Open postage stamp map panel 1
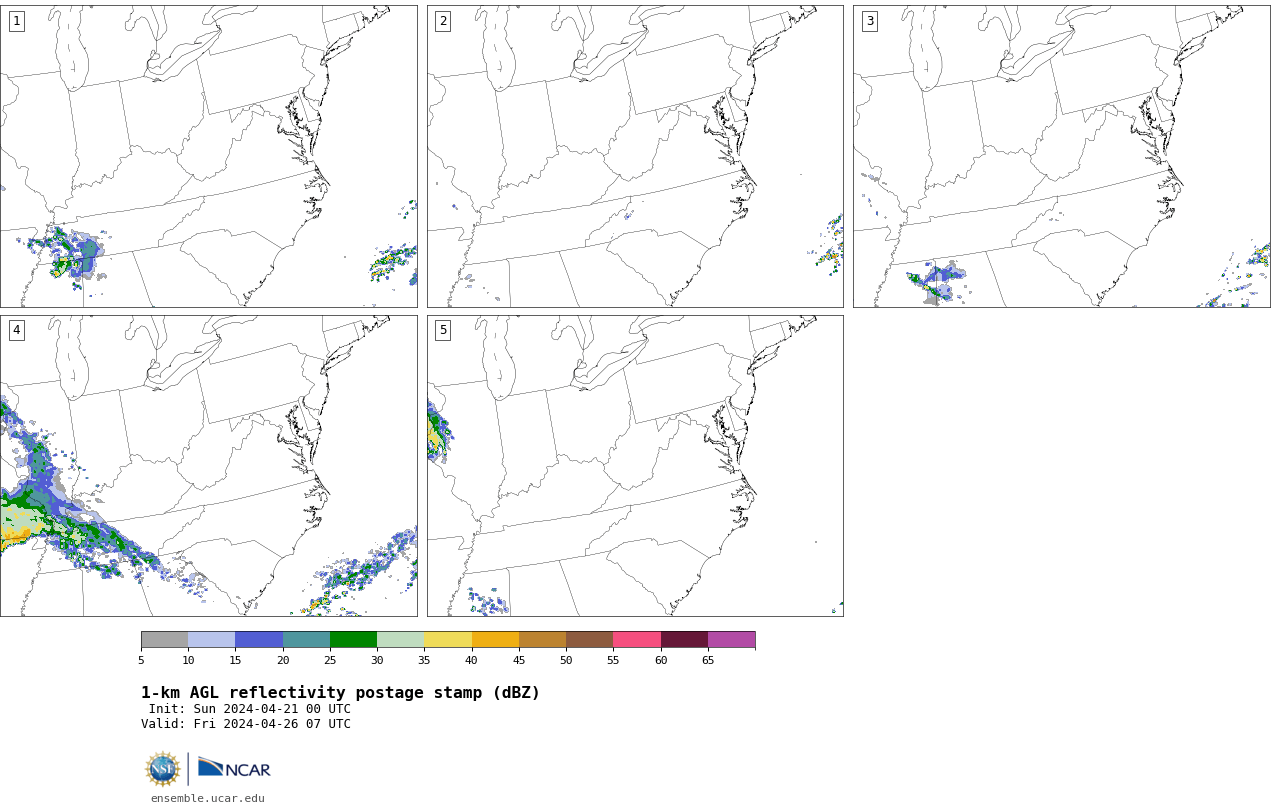 (x=208, y=156)
